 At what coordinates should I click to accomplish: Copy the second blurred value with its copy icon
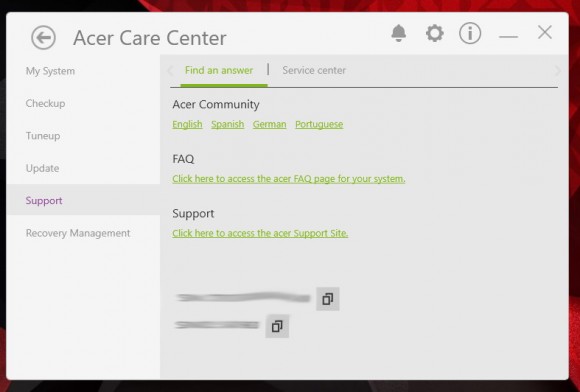[277, 326]
